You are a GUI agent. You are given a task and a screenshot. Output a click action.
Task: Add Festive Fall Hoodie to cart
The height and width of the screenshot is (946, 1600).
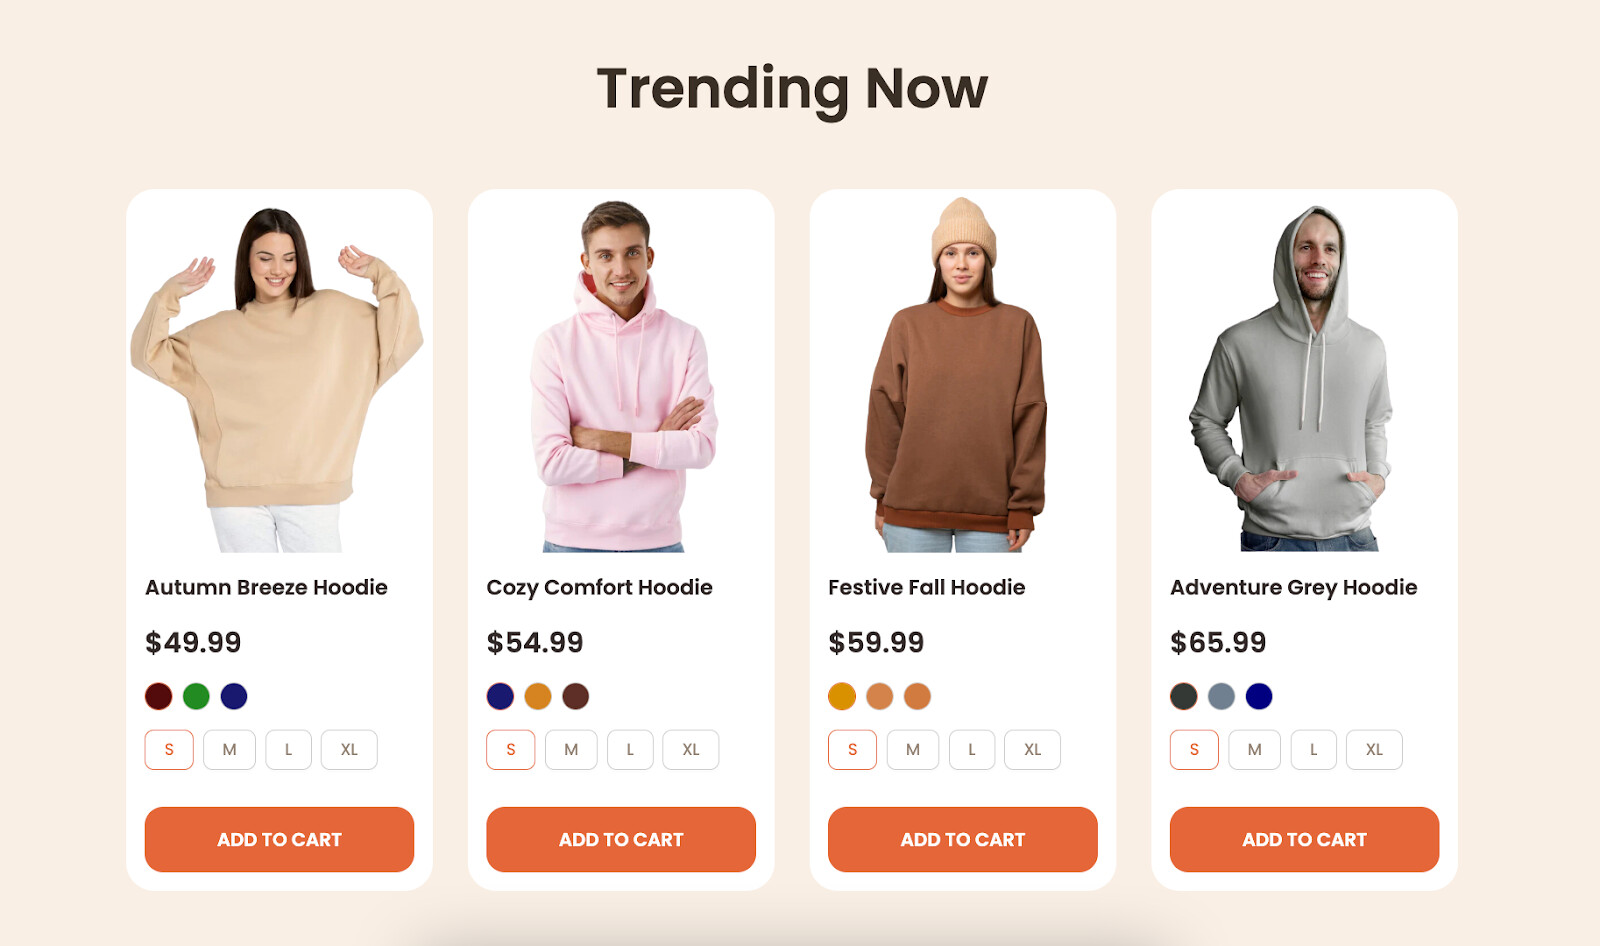[x=963, y=840]
